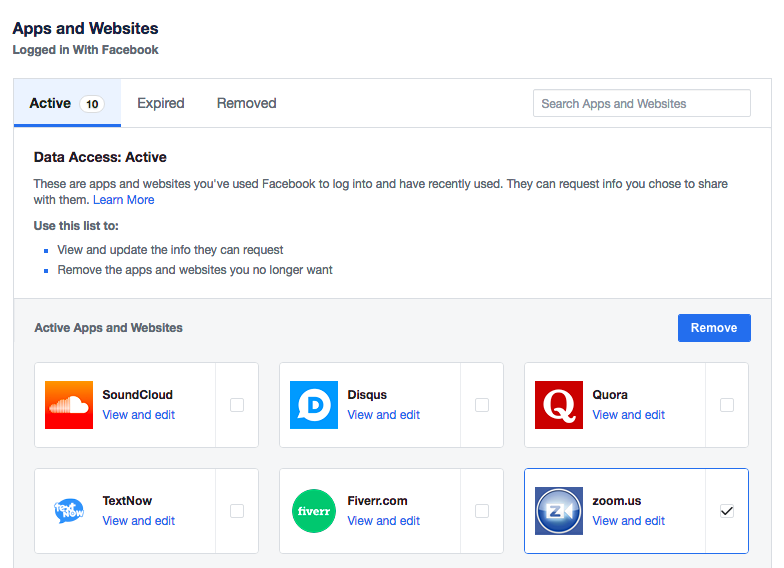784x568 pixels.
Task: Click the zoom.us app icon
Action: click(559, 511)
